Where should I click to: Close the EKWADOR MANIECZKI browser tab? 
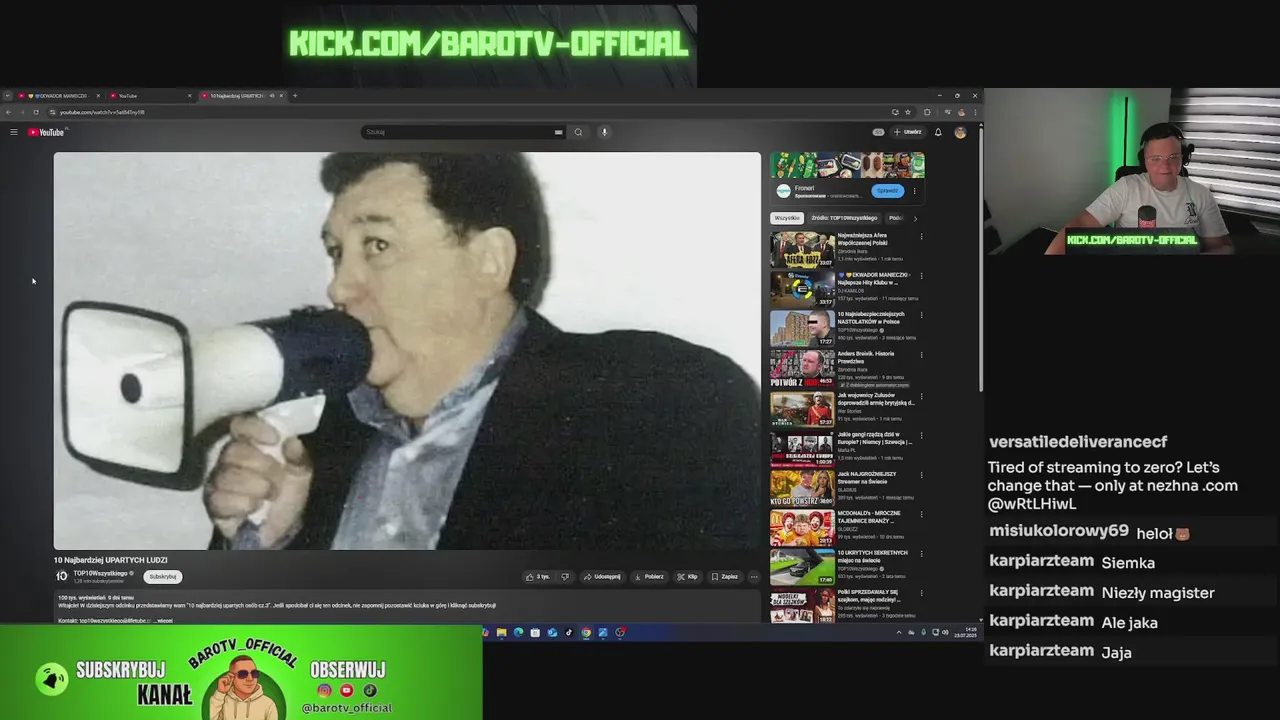(x=98, y=96)
